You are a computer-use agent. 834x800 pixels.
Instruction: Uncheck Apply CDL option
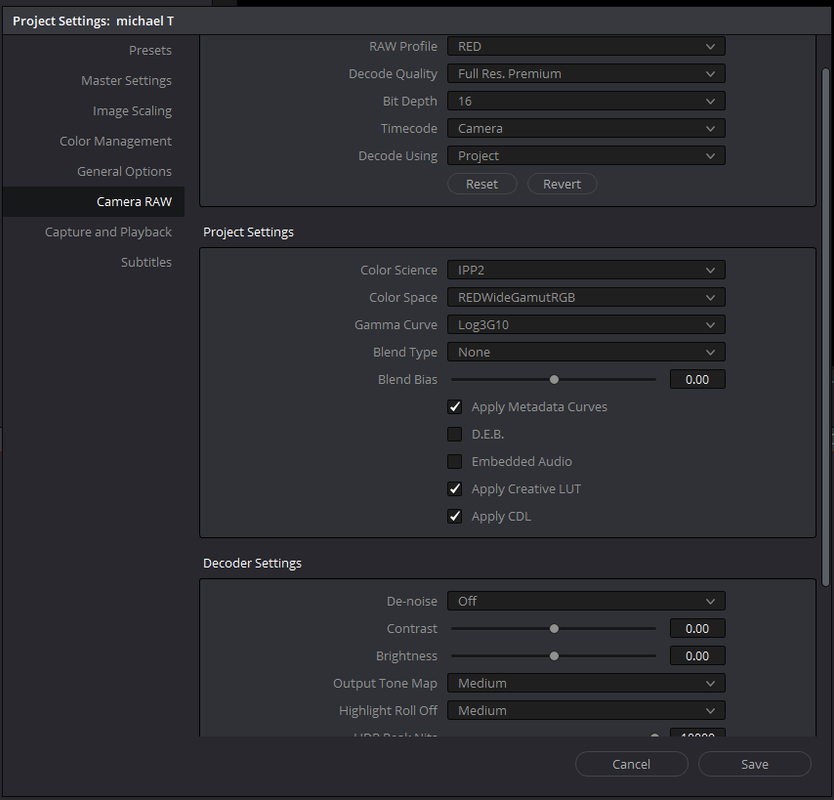[x=455, y=516]
